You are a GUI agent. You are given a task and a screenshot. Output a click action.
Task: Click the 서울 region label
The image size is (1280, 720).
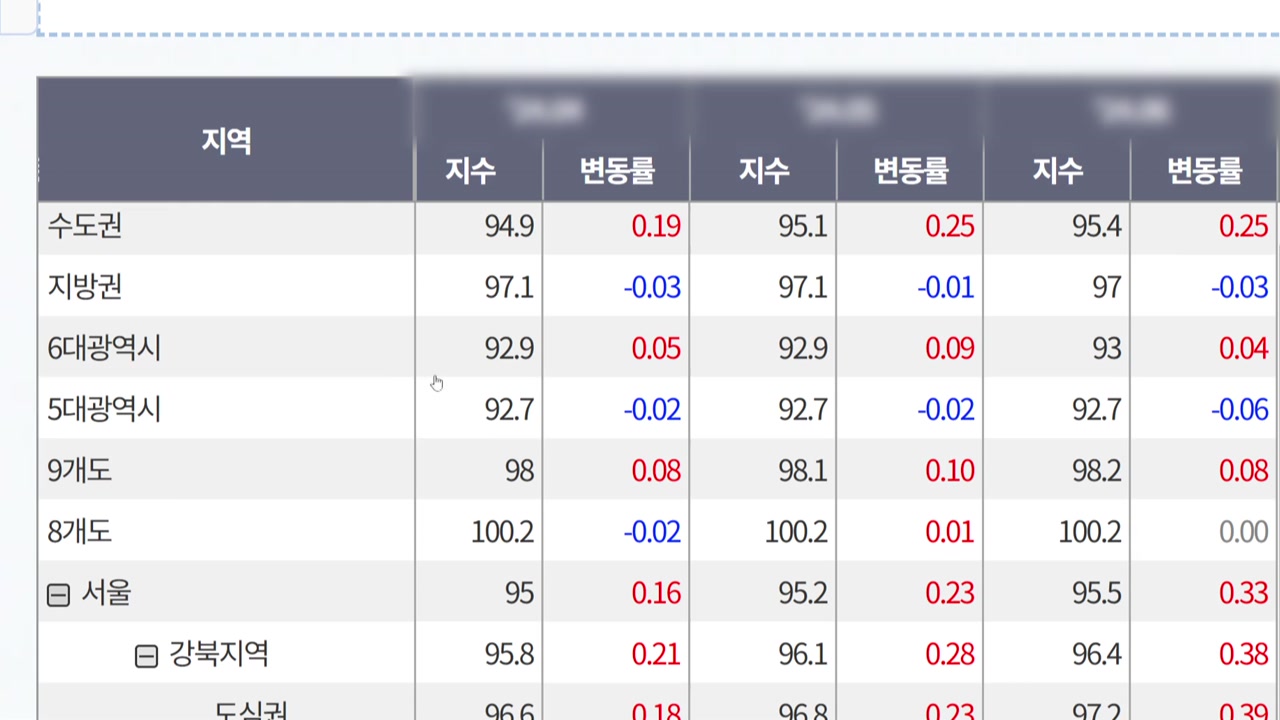(106, 593)
